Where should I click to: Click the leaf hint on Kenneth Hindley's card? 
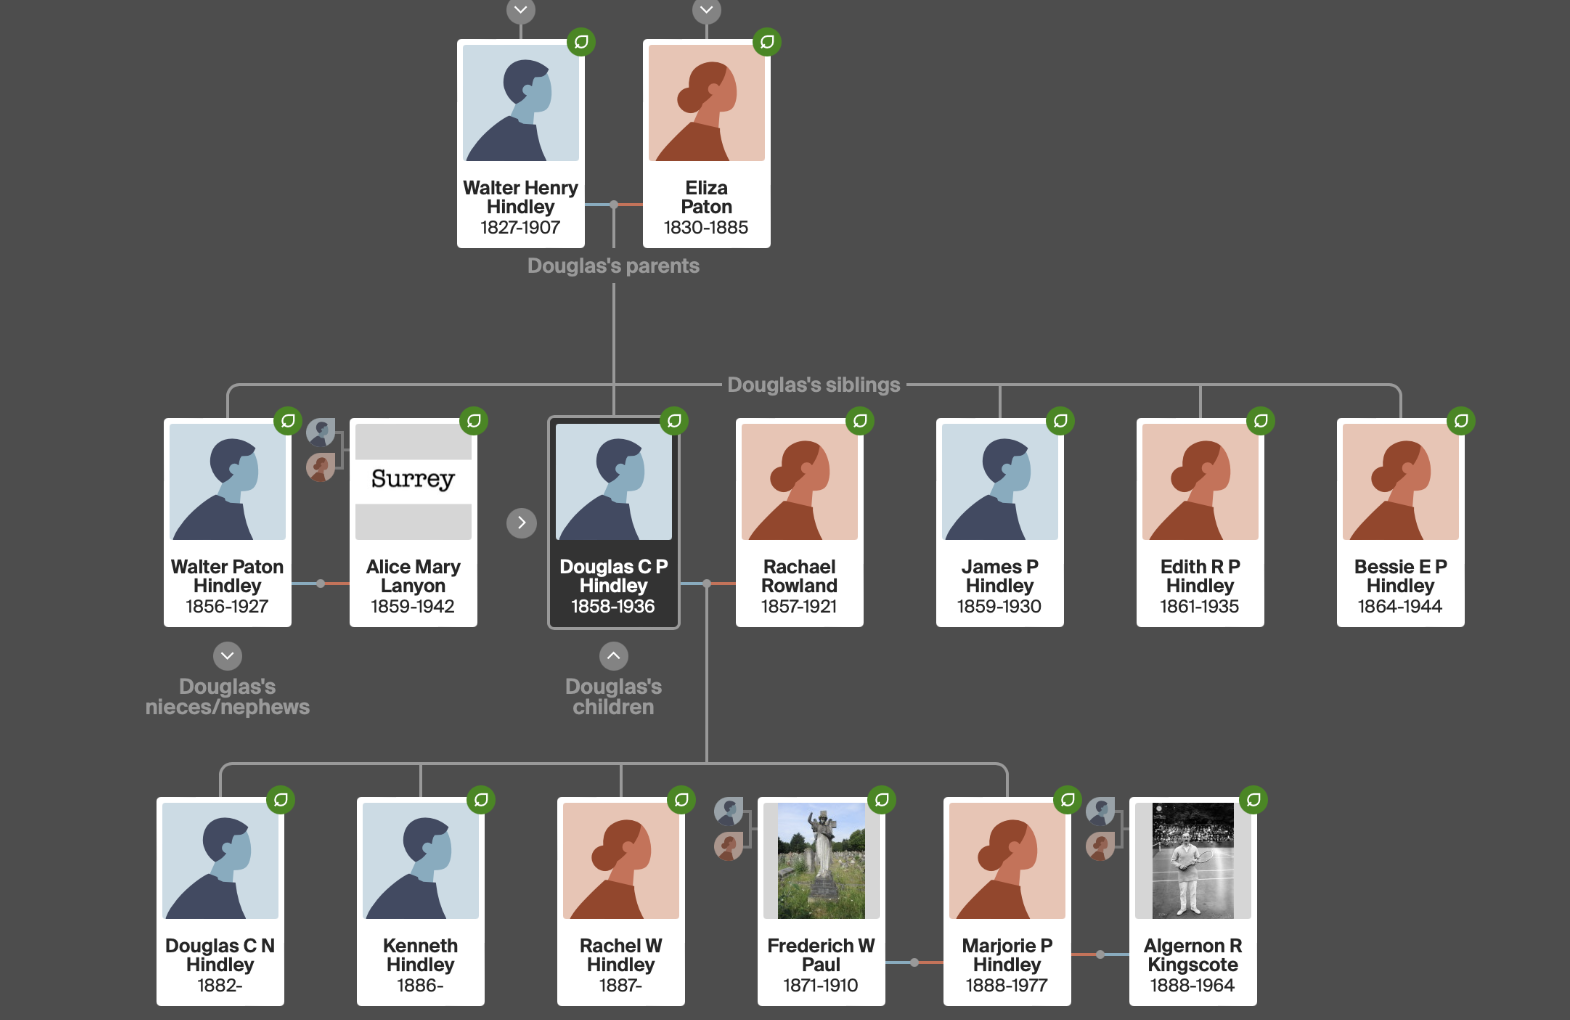481,800
